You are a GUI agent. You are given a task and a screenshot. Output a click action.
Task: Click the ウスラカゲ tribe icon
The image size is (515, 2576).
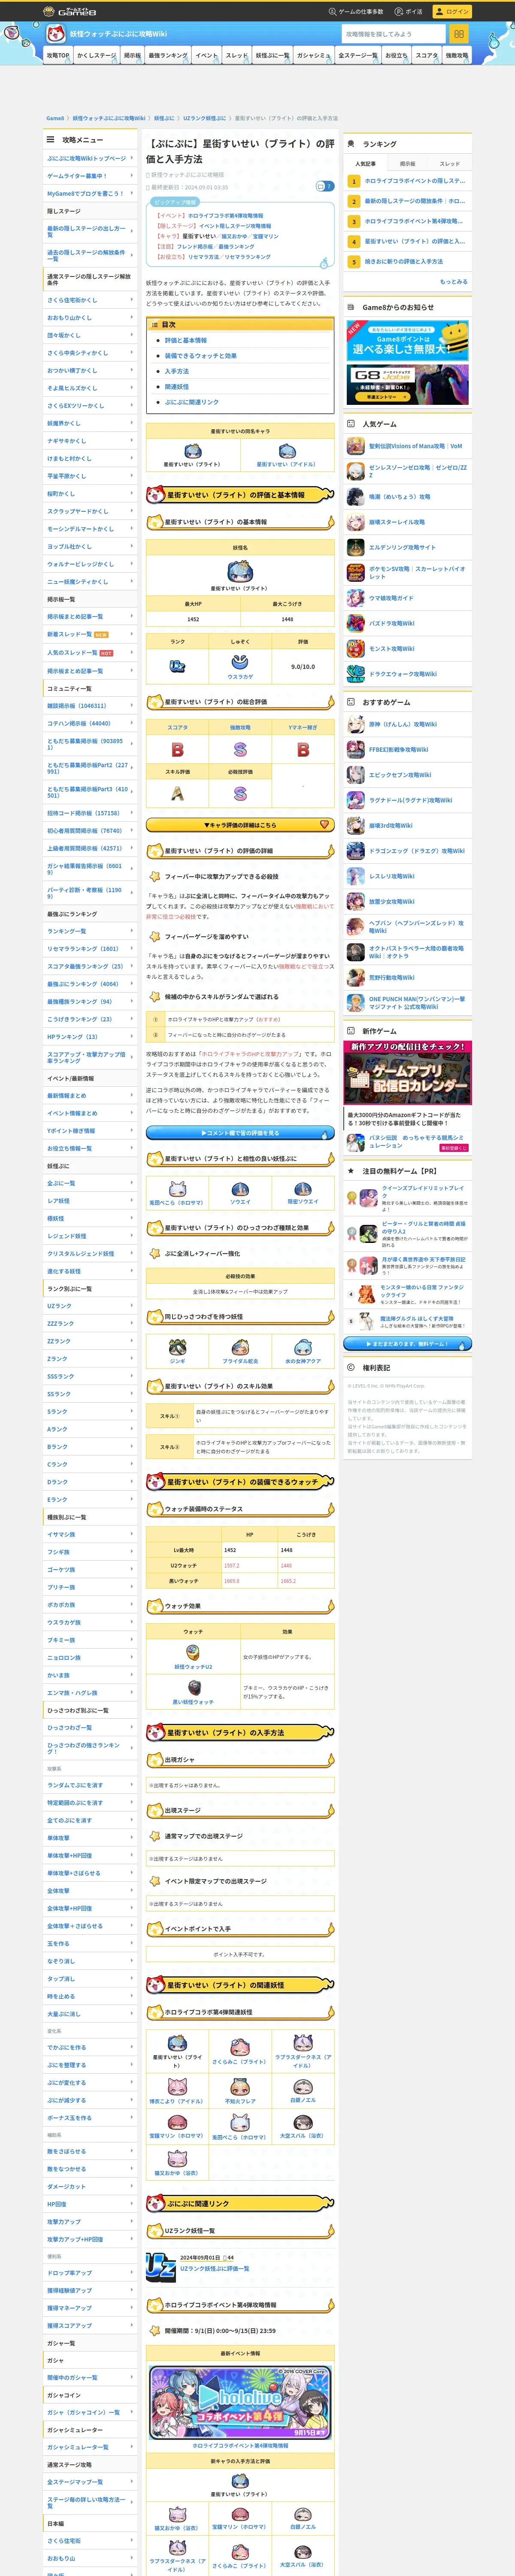click(240, 662)
